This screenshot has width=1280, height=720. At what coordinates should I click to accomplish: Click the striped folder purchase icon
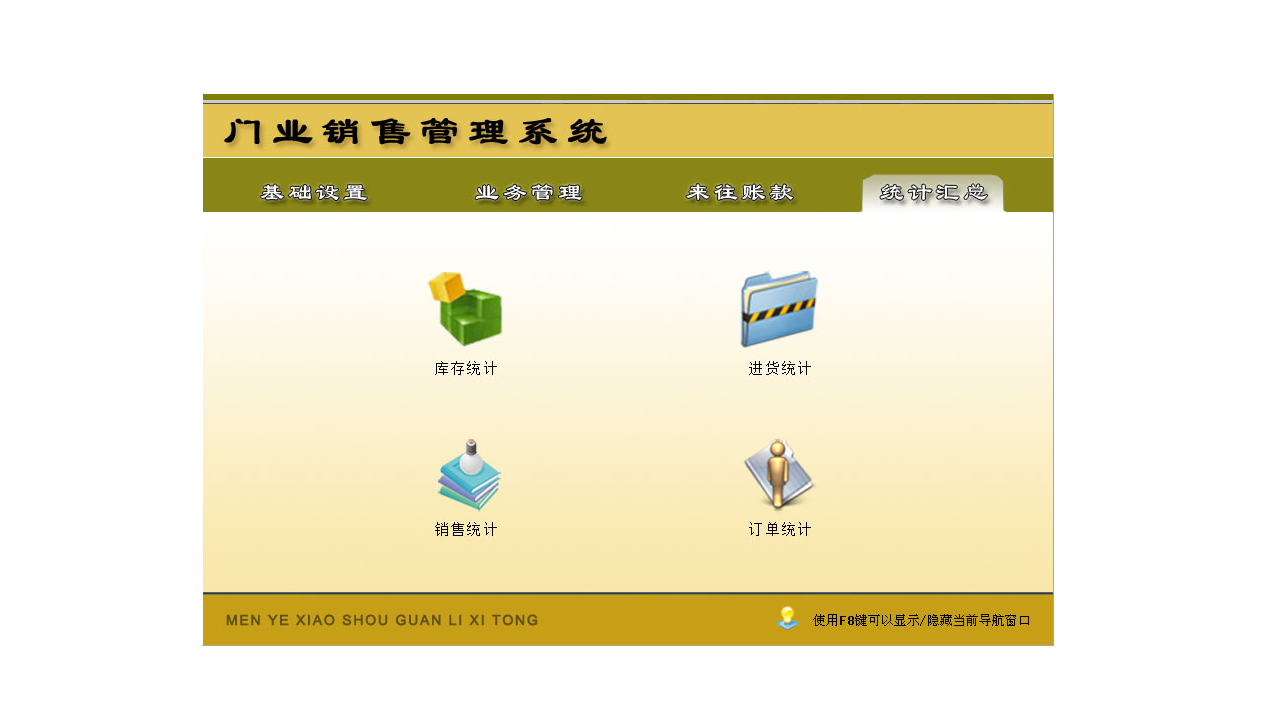(778, 305)
